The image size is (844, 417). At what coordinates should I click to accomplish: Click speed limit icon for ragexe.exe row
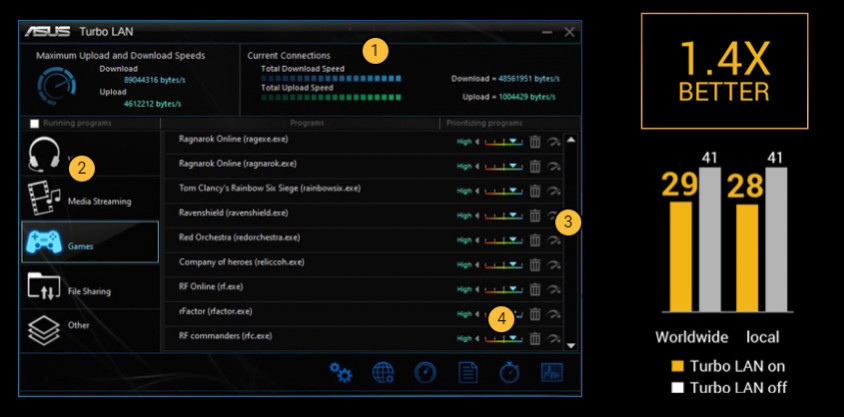click(553, 142)
